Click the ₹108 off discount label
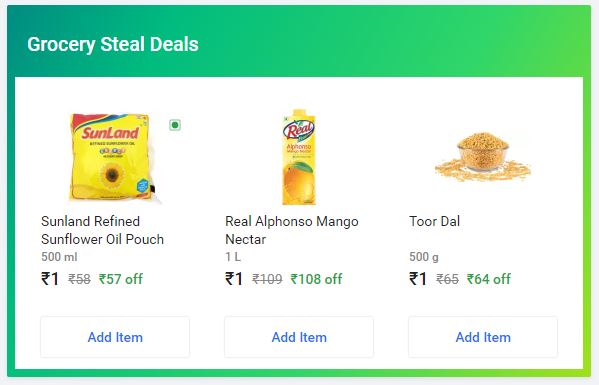This screenshot has height=385, width=599. coord(316,279)
